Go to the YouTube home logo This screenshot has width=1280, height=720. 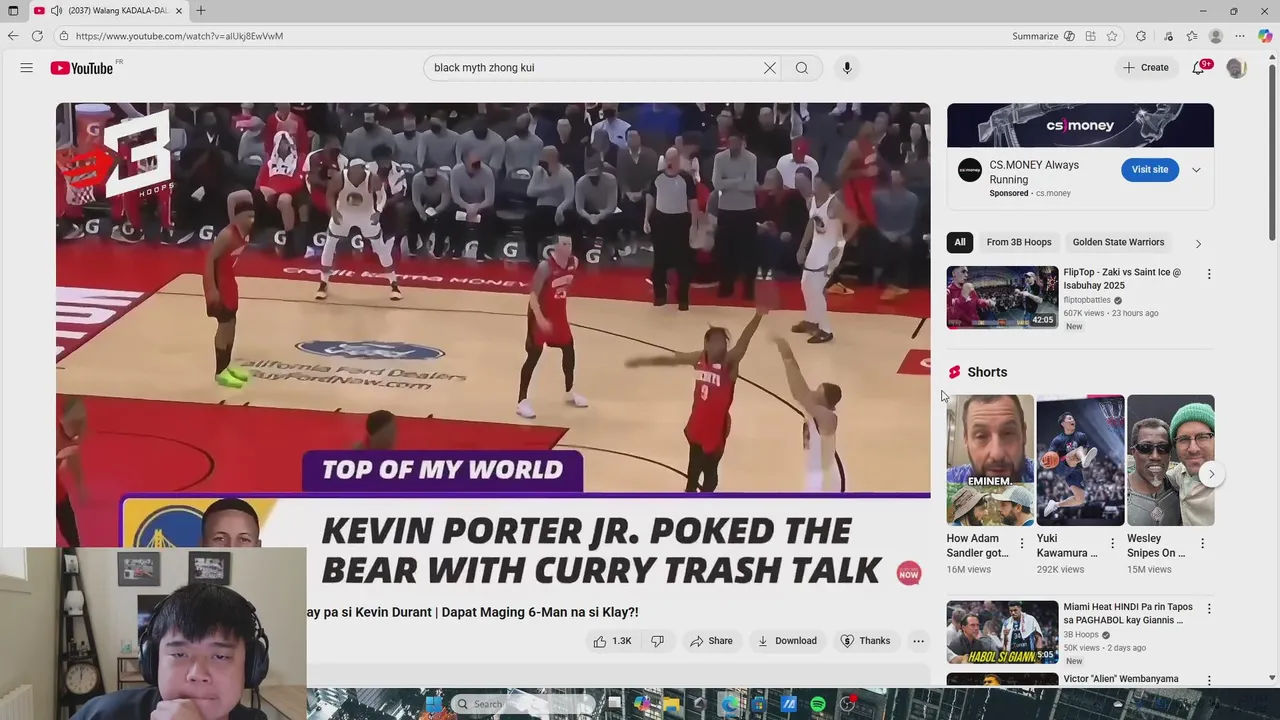[82, 68]
